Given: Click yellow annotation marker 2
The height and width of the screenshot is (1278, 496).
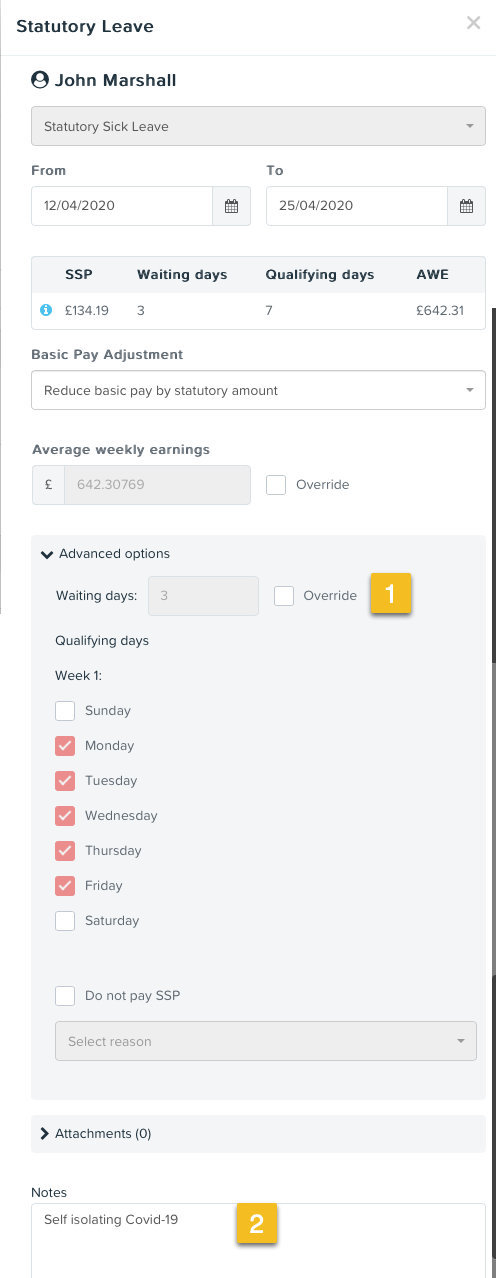Looking at the screenshot, I should pyautogui.click(x=257, y=1224).
